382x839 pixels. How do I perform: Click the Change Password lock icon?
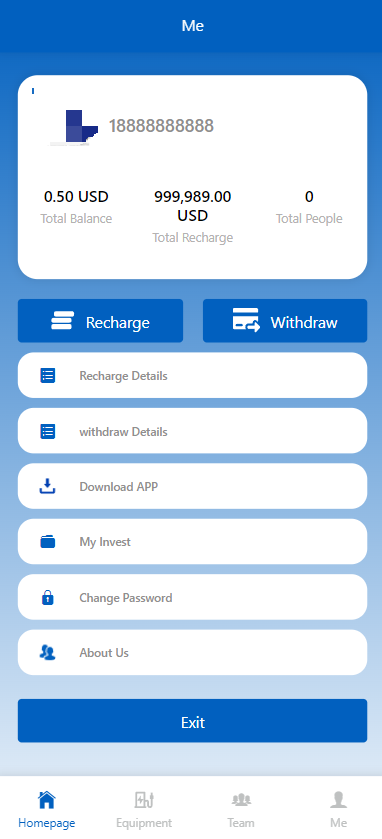48,597
